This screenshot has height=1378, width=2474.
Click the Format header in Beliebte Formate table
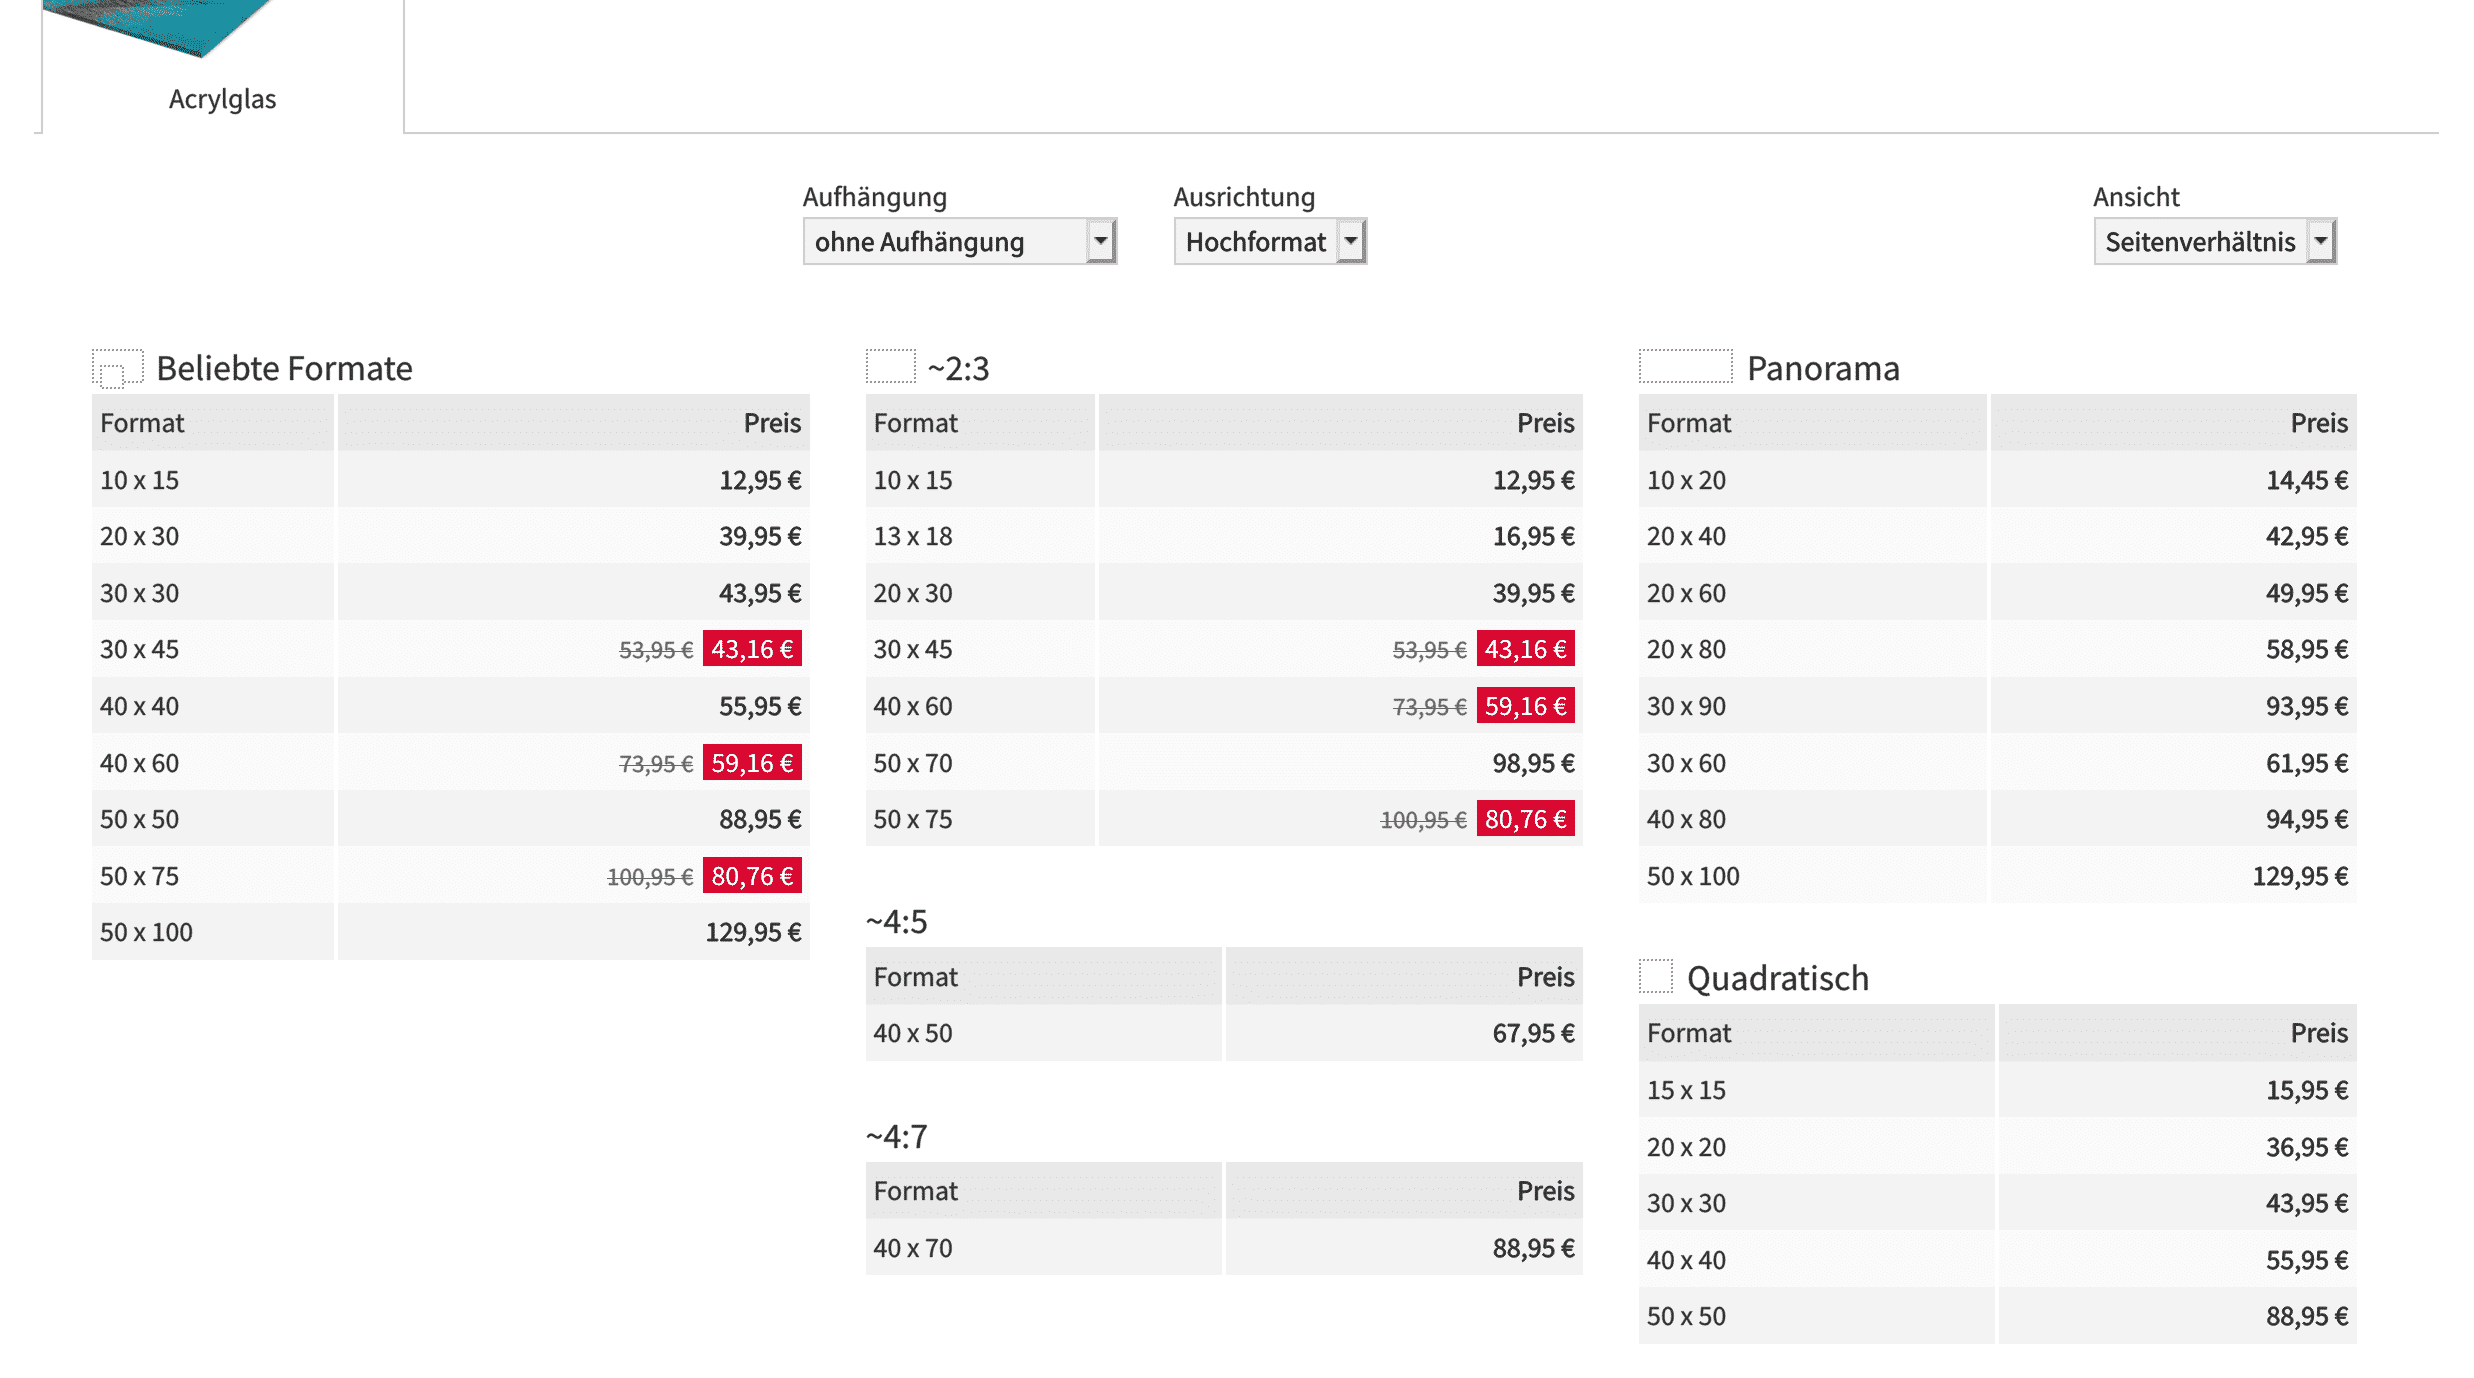click(x=142, y=423)
